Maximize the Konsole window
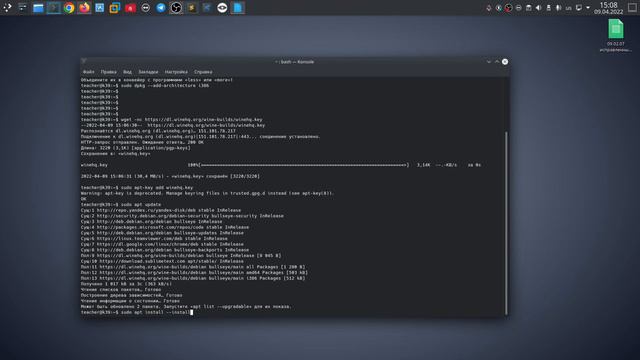The height and width of the screenshot is (360, 640). tap(497, 62)
